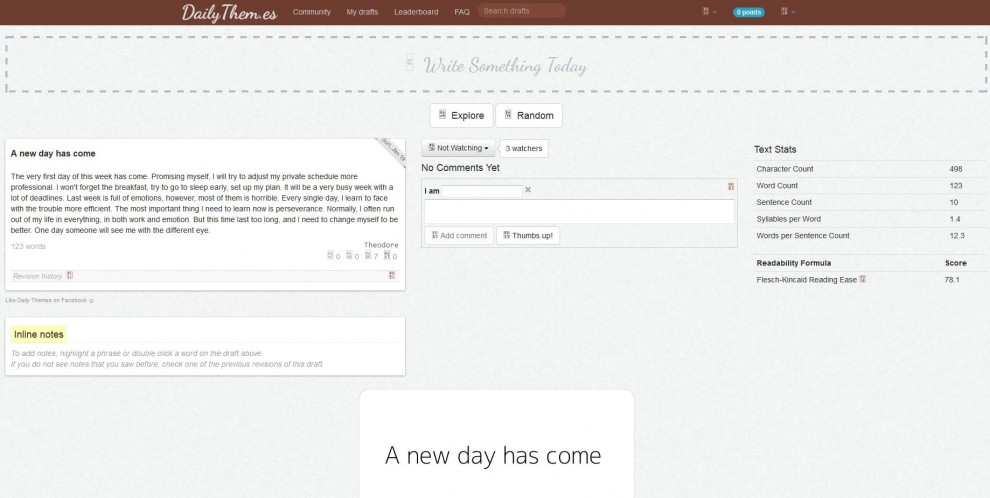This screenshot has width=990, height=498.
Task: Go to My drafts
Action: point(362,12)
